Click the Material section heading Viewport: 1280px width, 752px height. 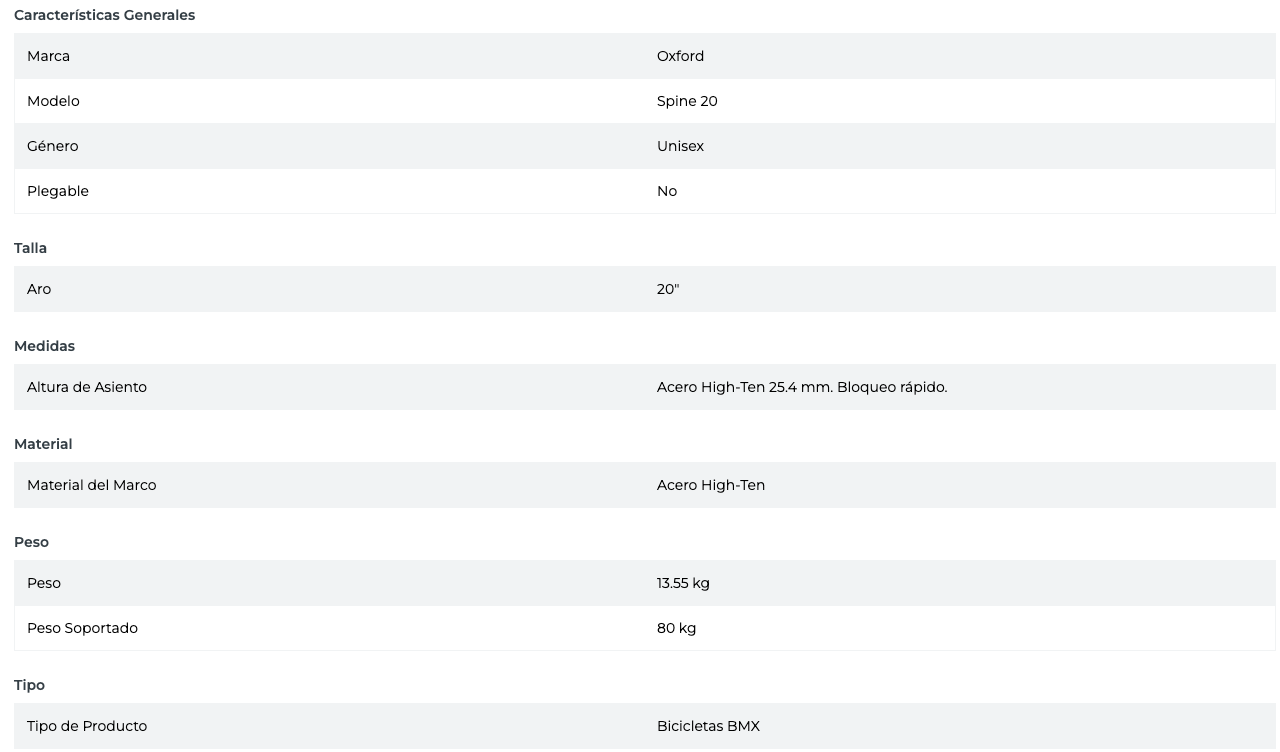43,444
